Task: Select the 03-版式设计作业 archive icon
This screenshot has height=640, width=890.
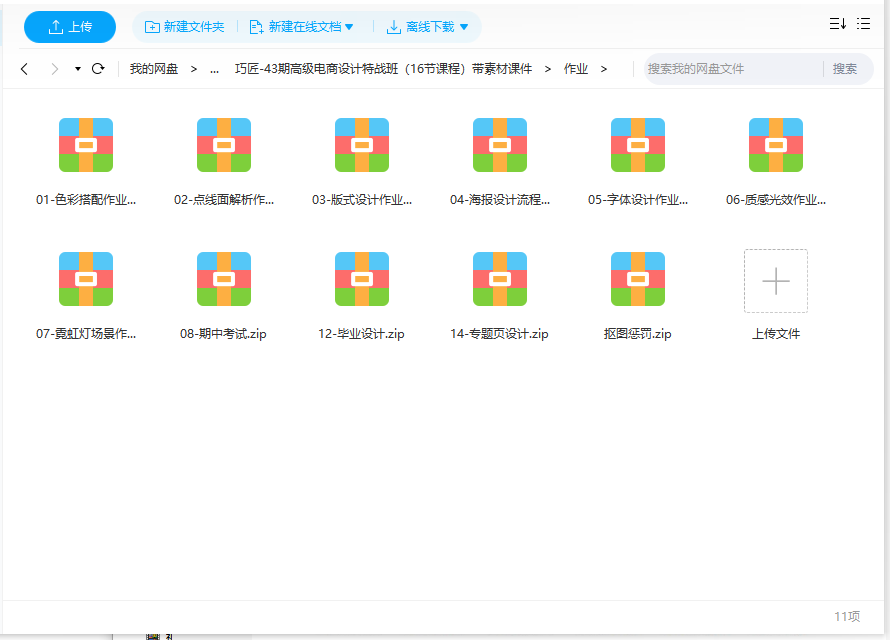Action: [362, 145]
